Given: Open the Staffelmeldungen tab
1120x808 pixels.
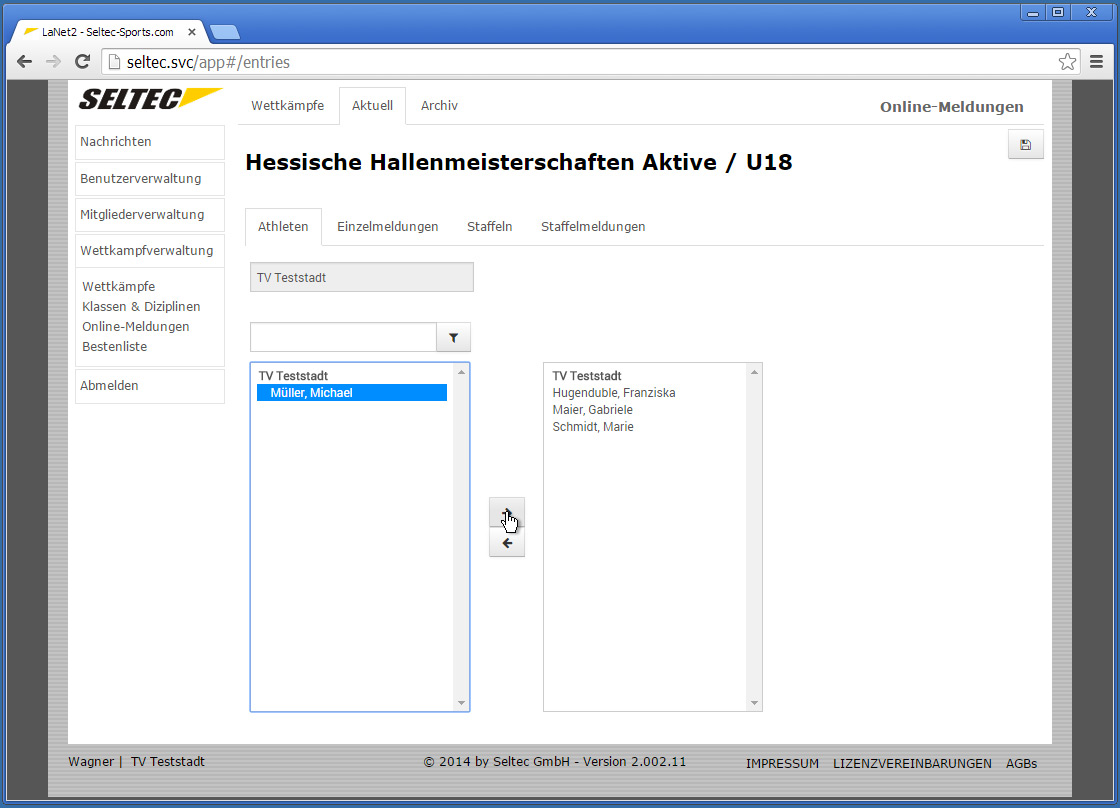Looking at the screenshot, I should [593, 227].
